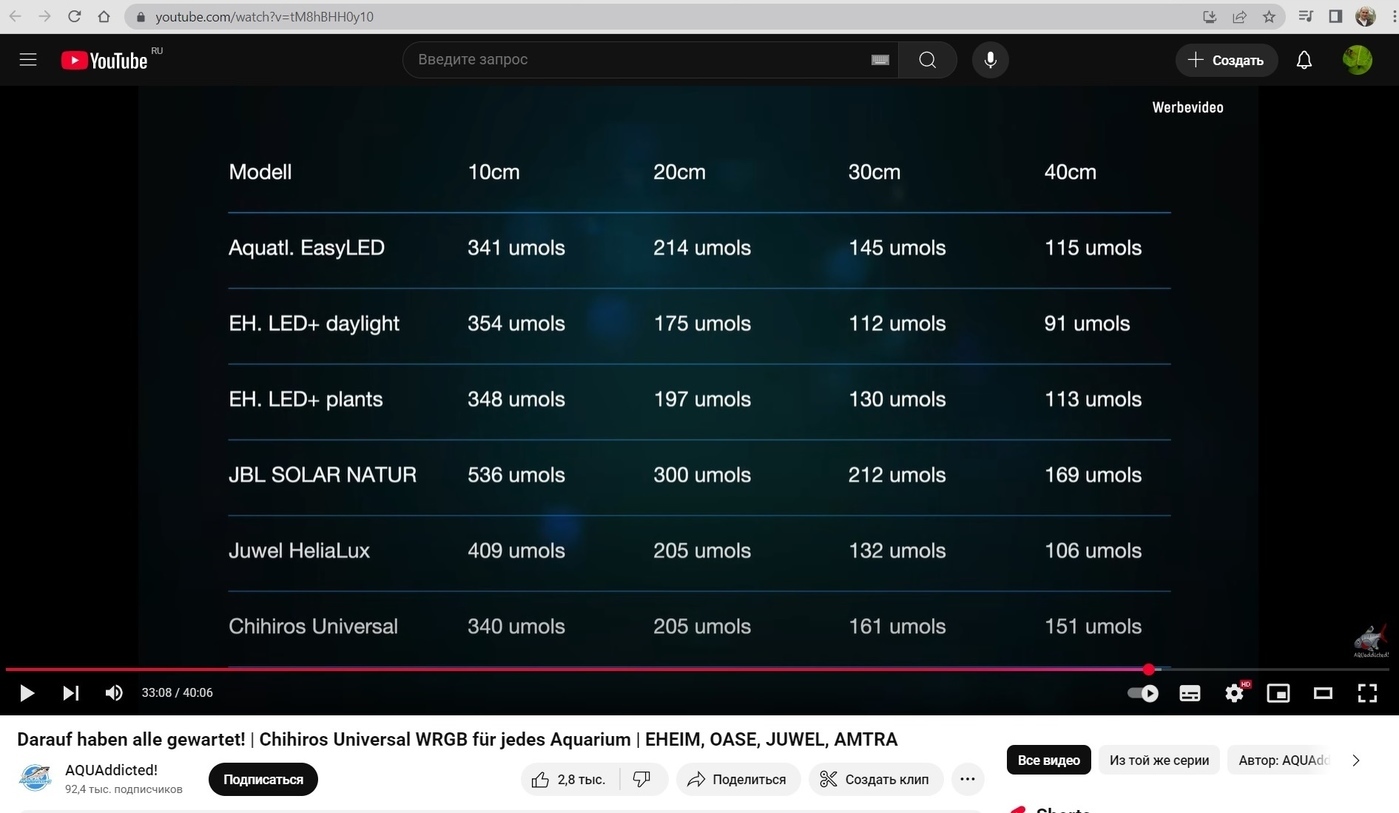Open the AQUAddicted! channel avatar
1399x813 pixels.
point(35,779)
